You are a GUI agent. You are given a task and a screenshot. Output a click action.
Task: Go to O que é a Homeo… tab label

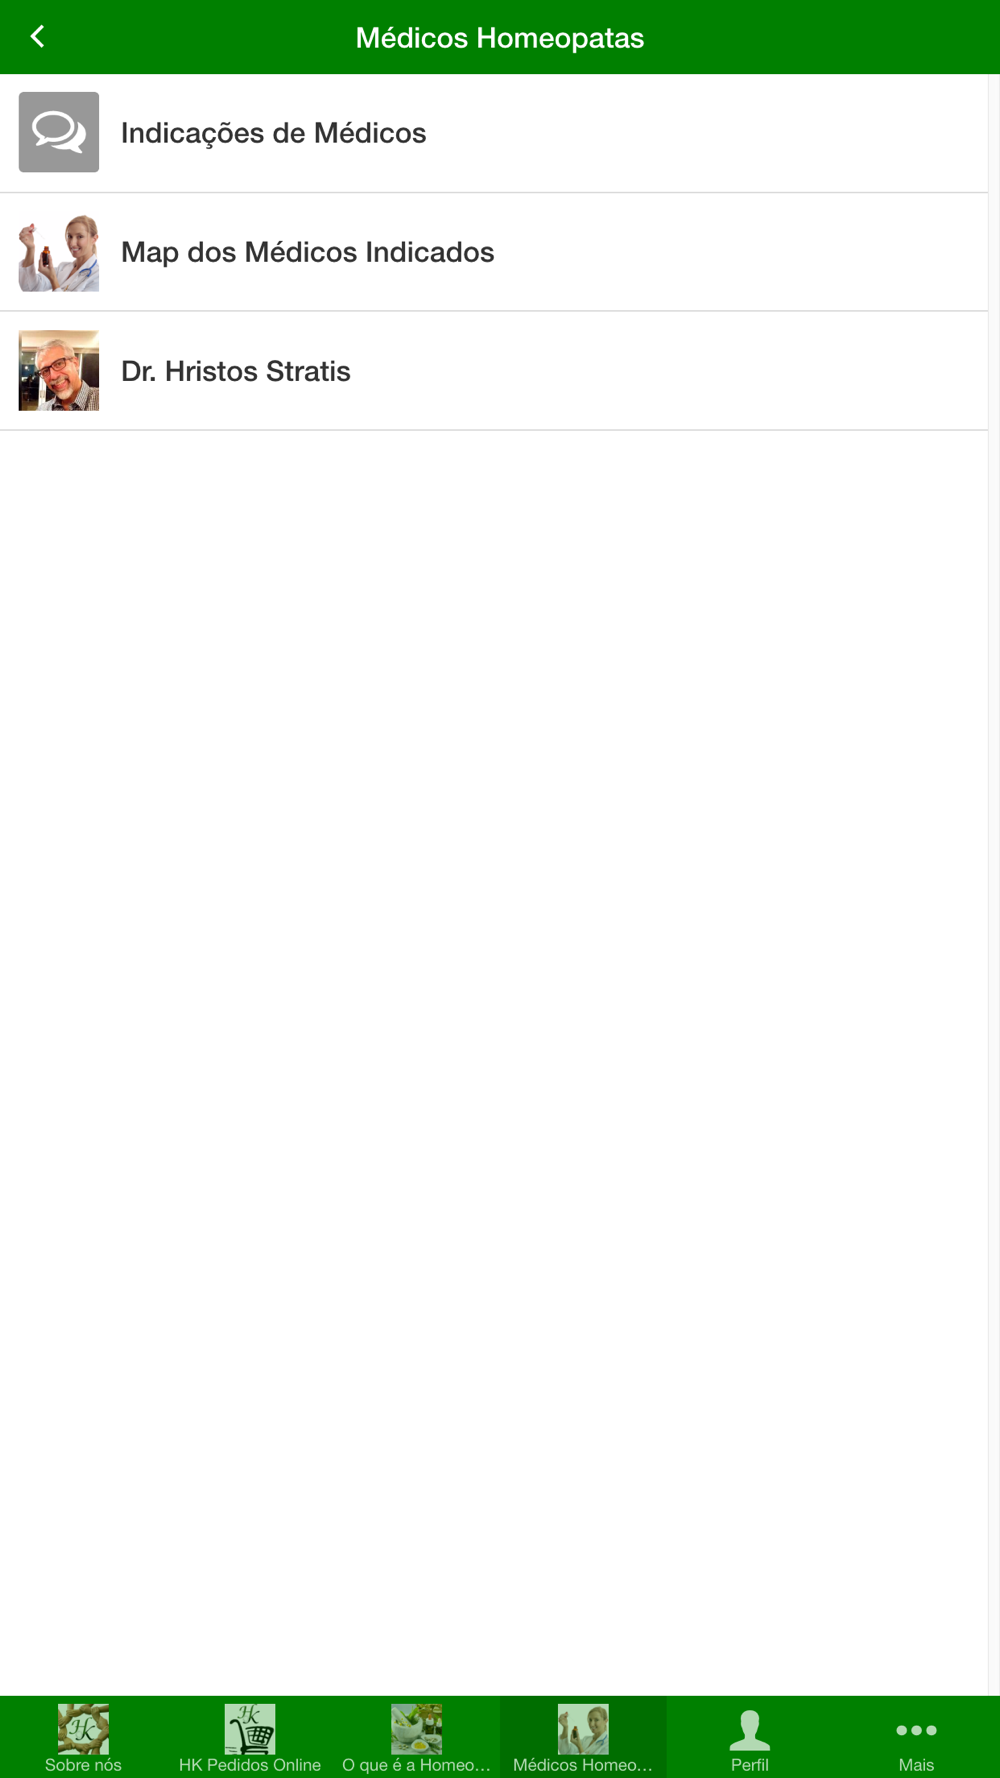click(416, 1765)
